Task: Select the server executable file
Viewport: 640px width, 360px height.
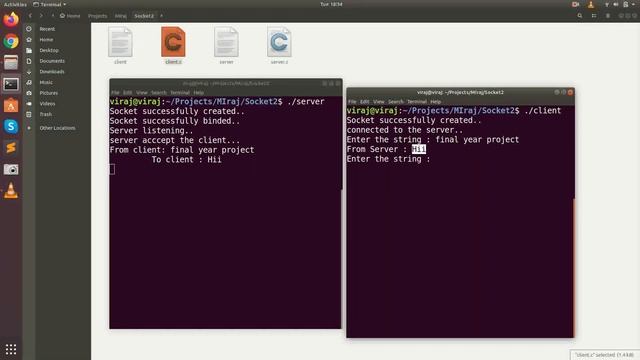Action: (x=226, y=42)
